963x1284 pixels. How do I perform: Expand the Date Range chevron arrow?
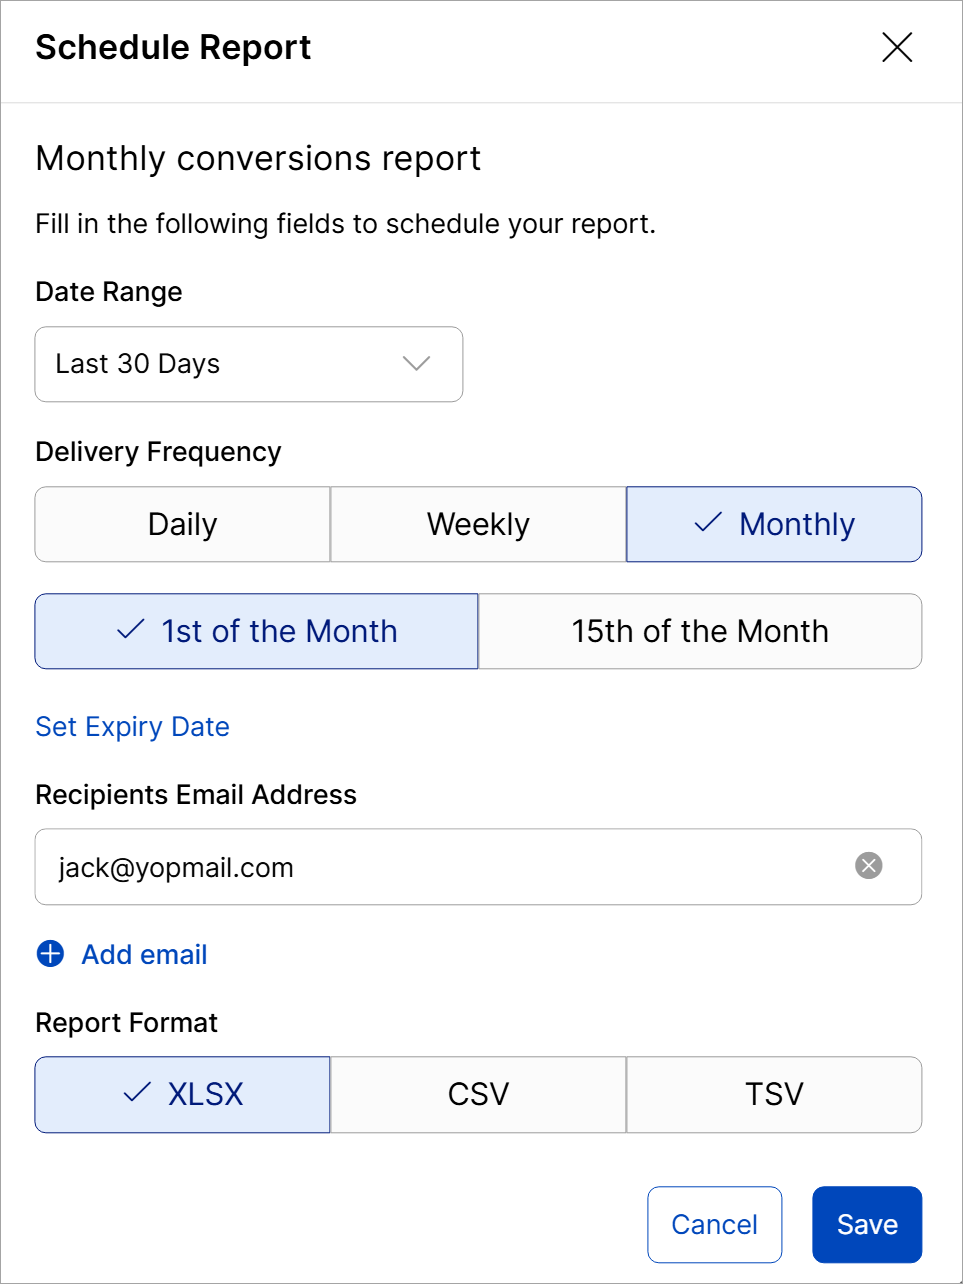tap(416, 364)
